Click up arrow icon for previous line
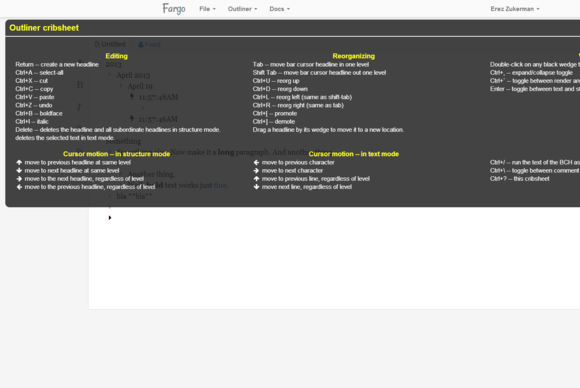 point(256,178)
